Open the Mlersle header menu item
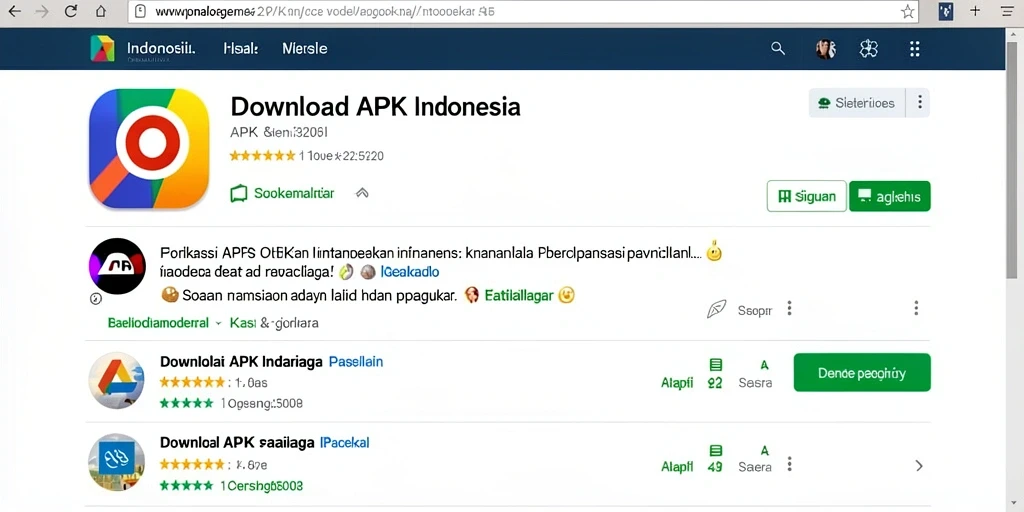This screenshot has height=512, width=1024. [304, 48]
